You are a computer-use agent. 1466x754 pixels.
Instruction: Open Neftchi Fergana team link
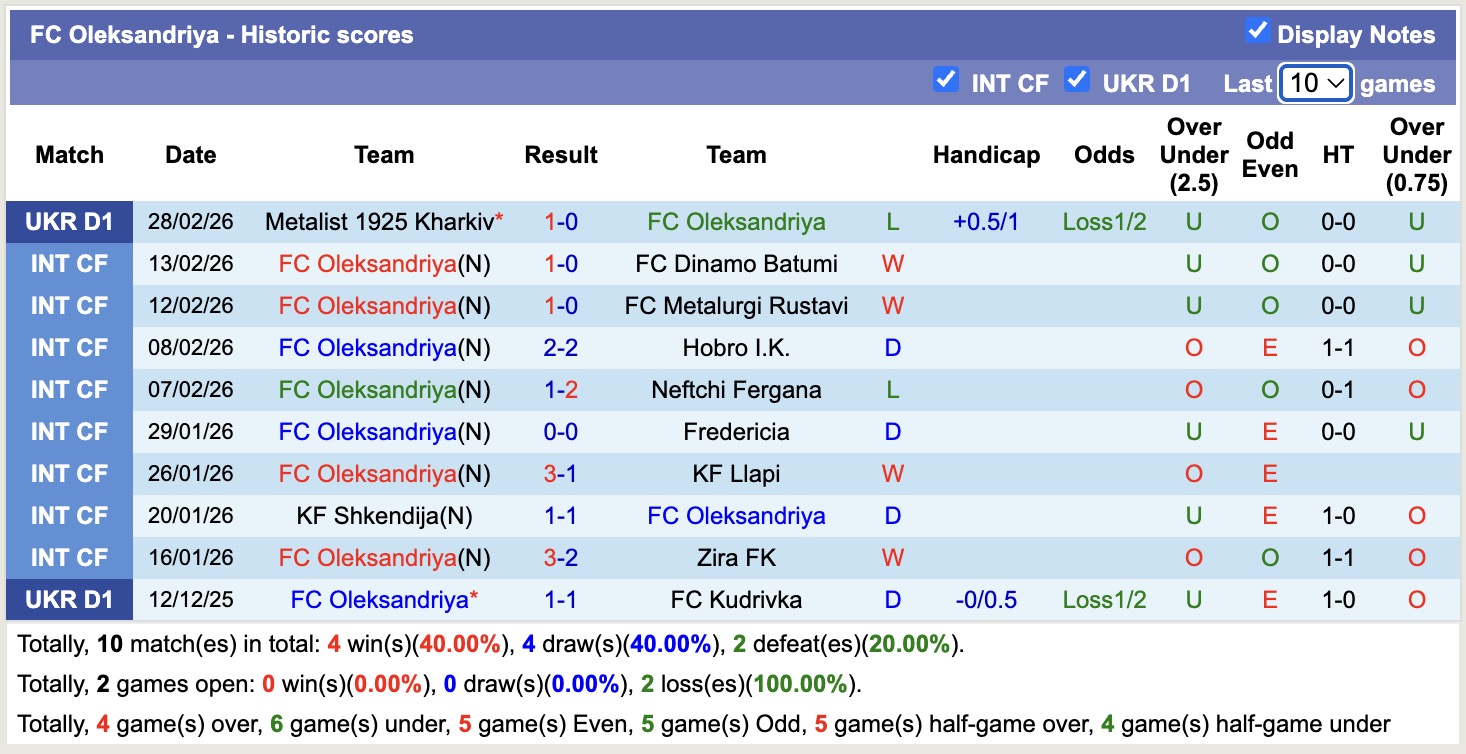[736, 389]
